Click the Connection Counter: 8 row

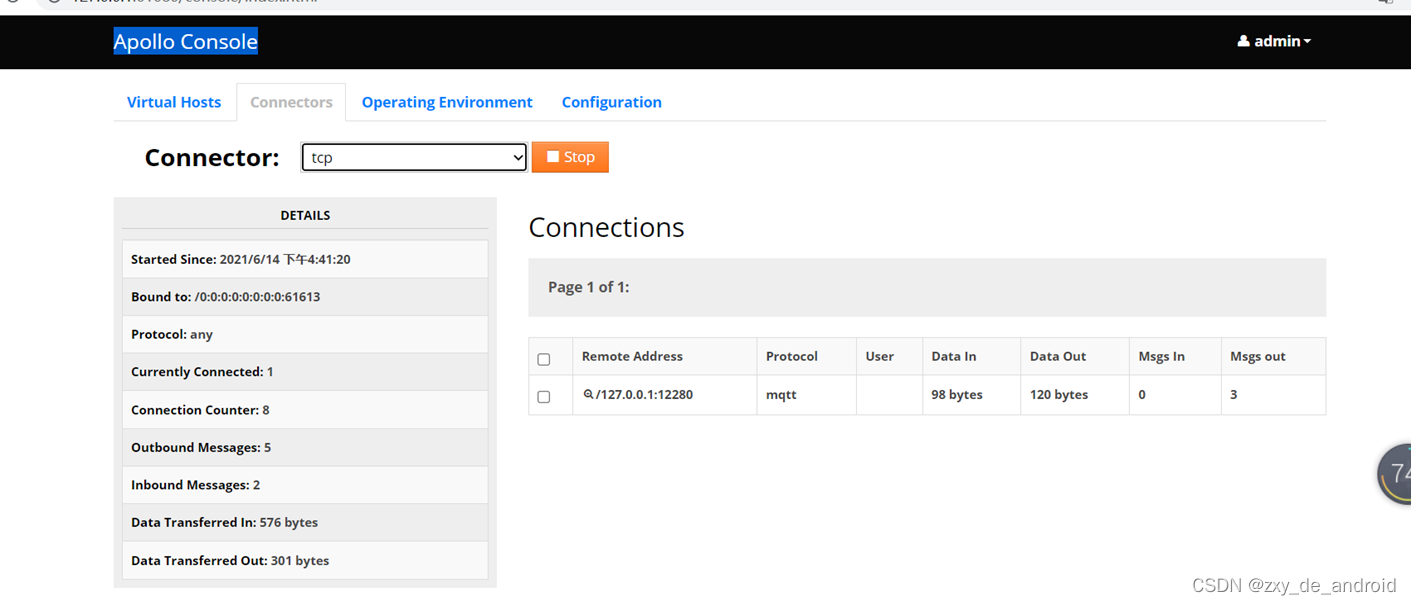tap(305, 410)
